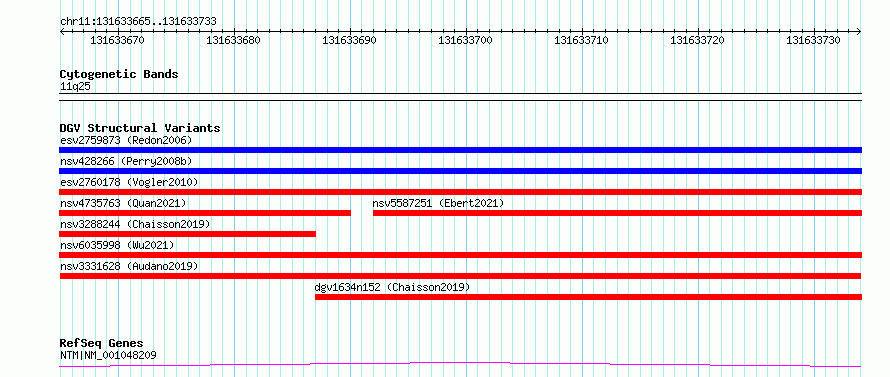
Task: Click the NTM|NM_001048209 gene label
Action: click(x=108, y=355)
